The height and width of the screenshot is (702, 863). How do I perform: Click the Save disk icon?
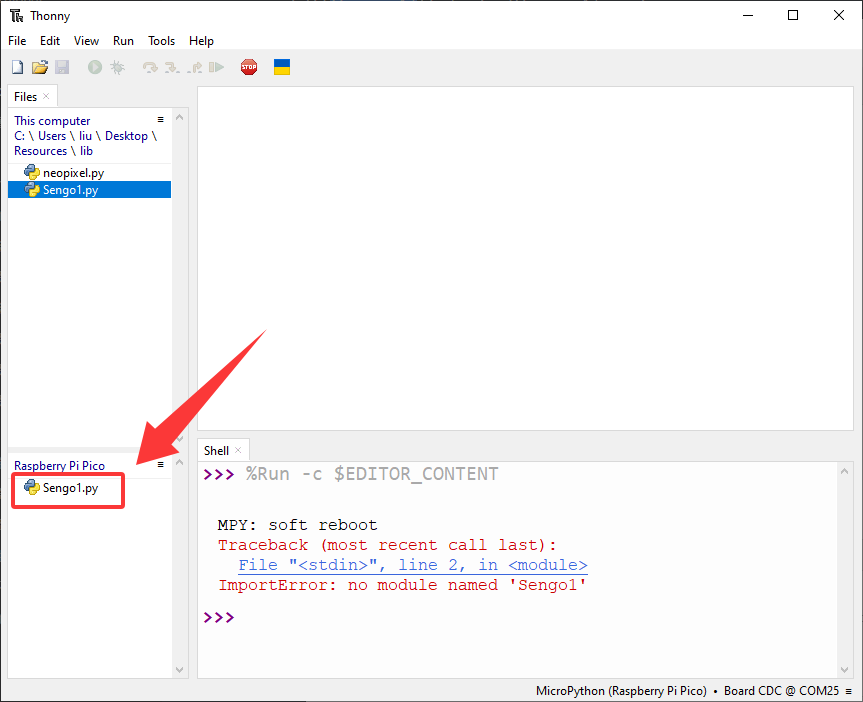tap(62, 67)
